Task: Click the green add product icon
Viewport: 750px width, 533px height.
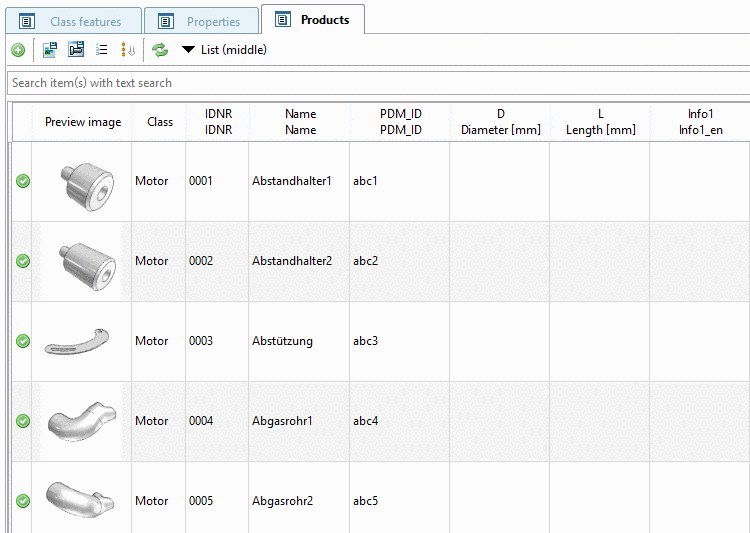Action: tap(18, 50)
